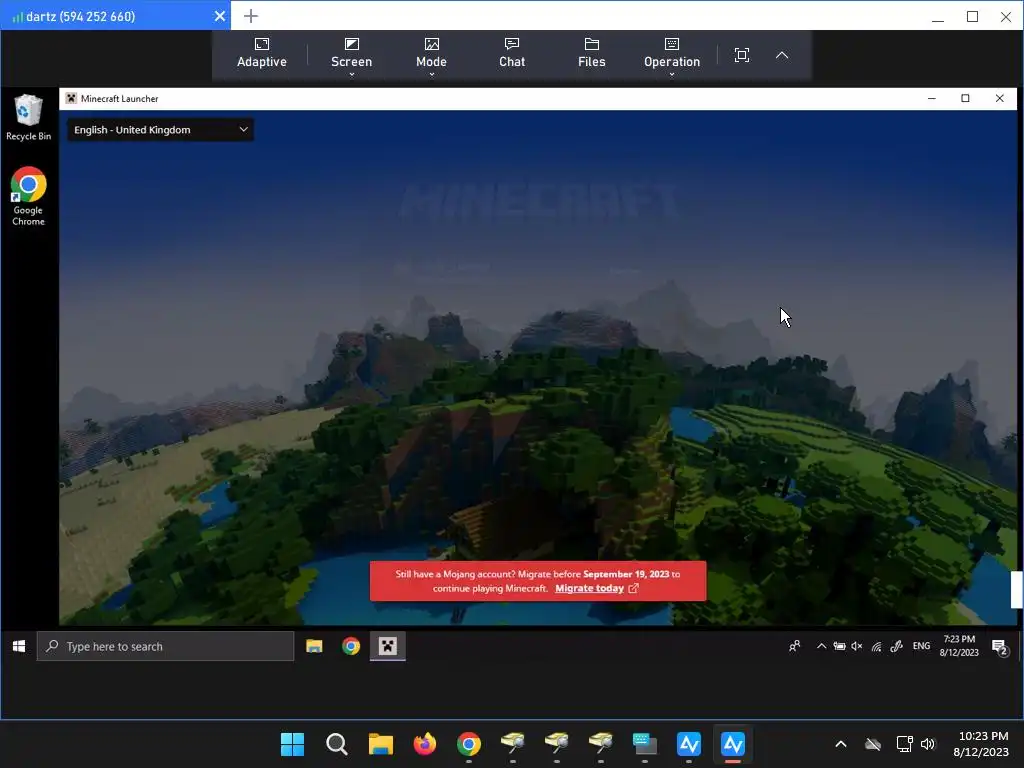Open host clock showing 10:23 PM
The image size is (1024, 768).
982,744
